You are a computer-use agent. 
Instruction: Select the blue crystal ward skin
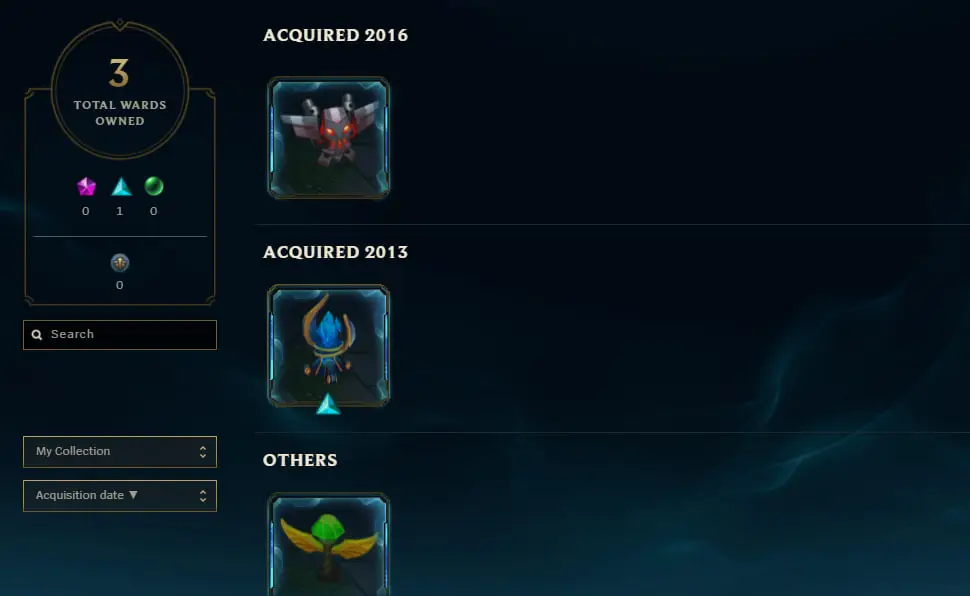[x=328, y=345]
